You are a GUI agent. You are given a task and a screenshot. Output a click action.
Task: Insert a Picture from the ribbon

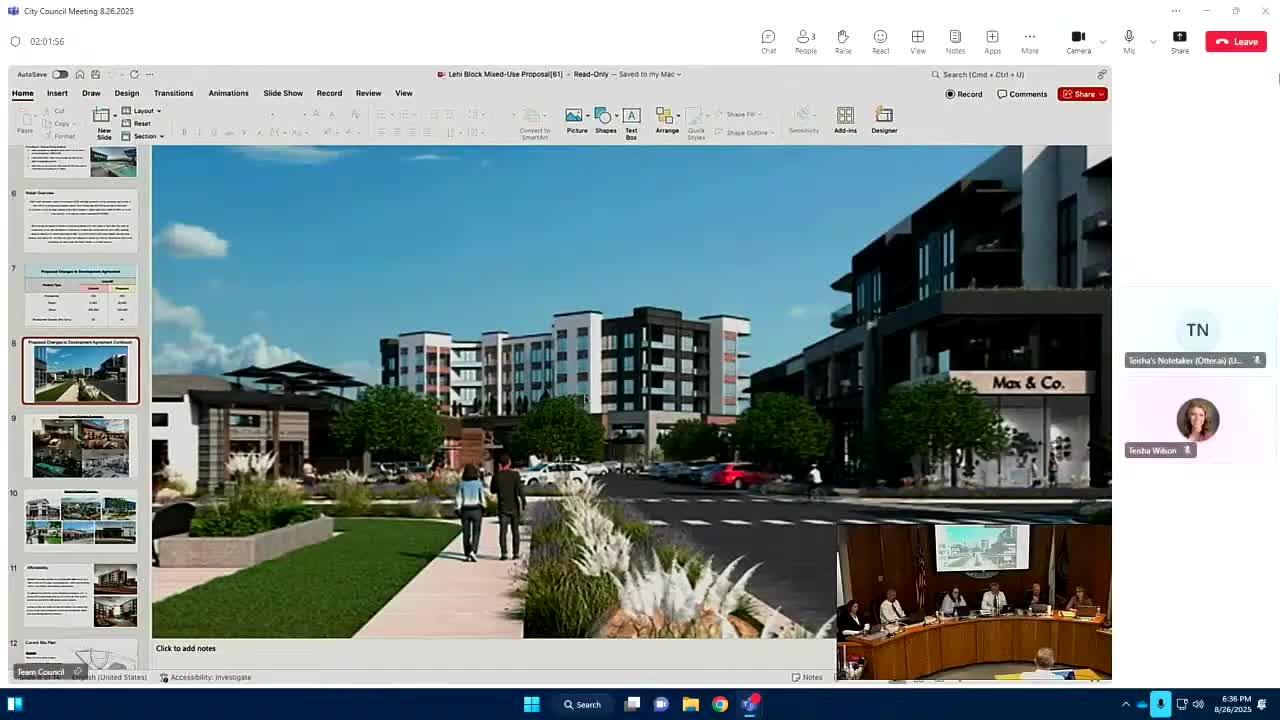[576, 120]
